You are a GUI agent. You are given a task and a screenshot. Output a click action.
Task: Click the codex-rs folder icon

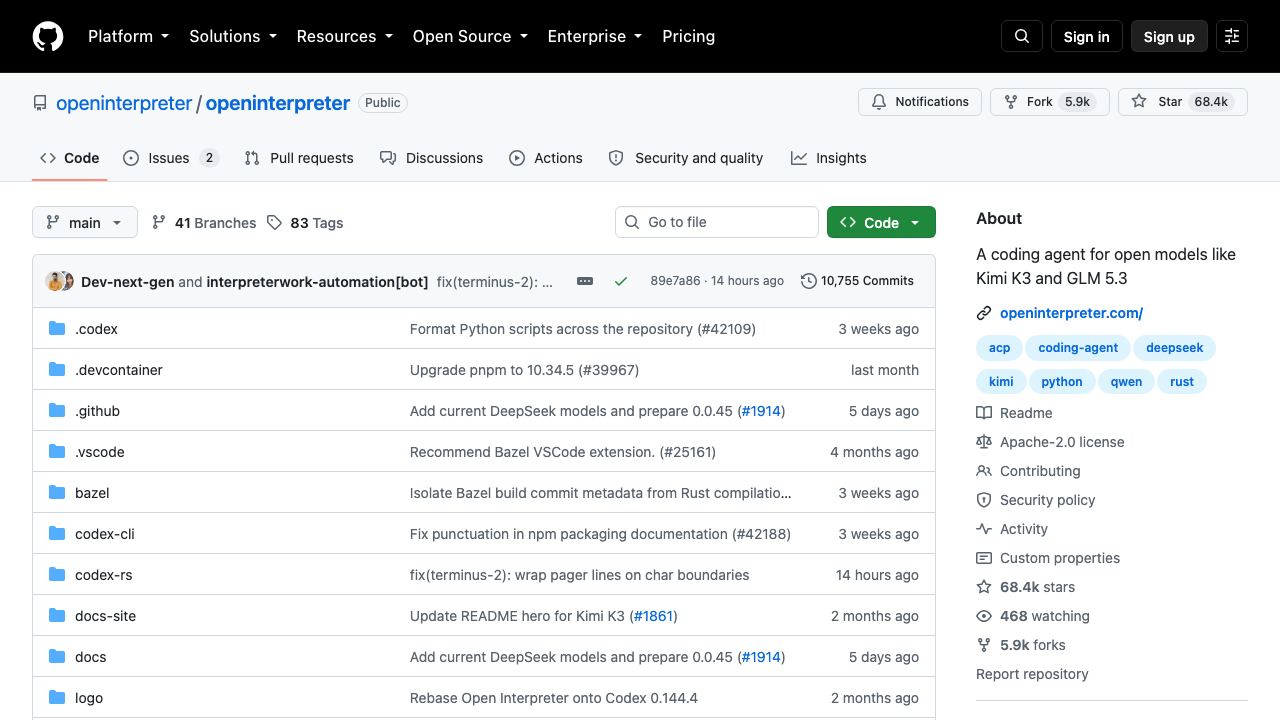[57, 575]
